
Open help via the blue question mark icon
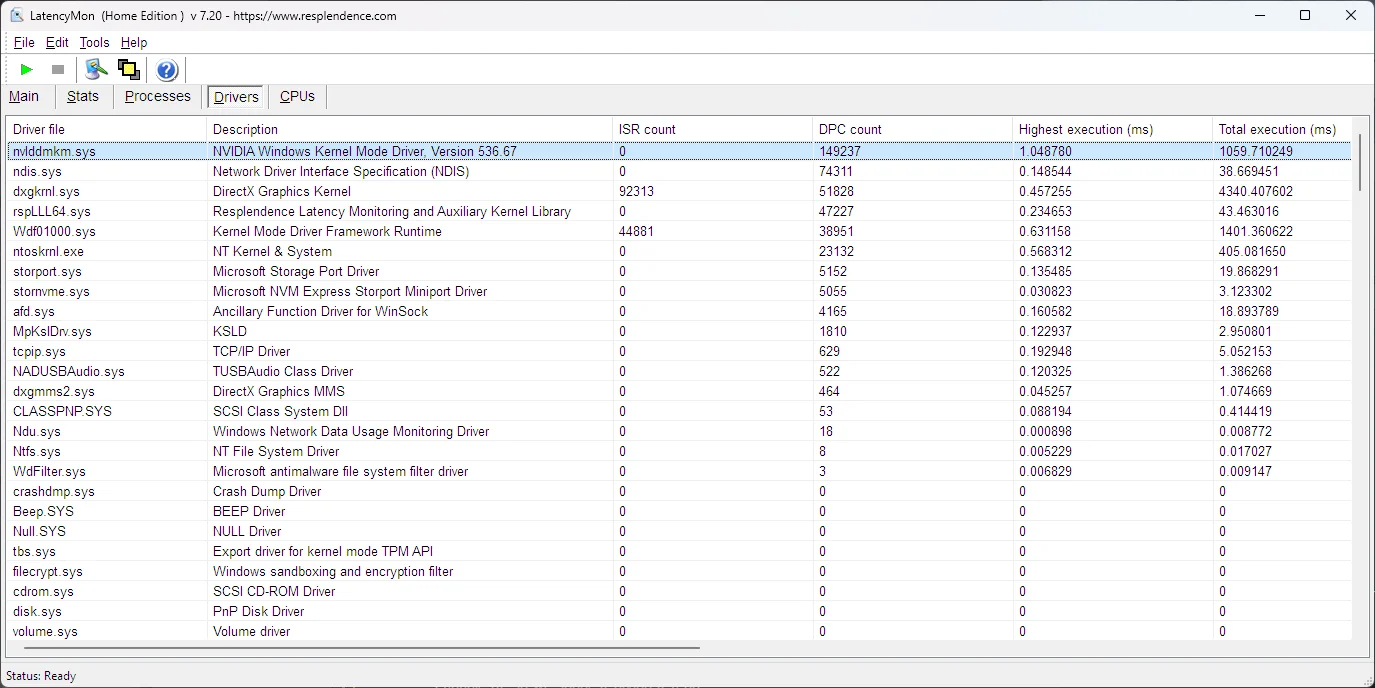pyautogui.click(x=167, y=70)
